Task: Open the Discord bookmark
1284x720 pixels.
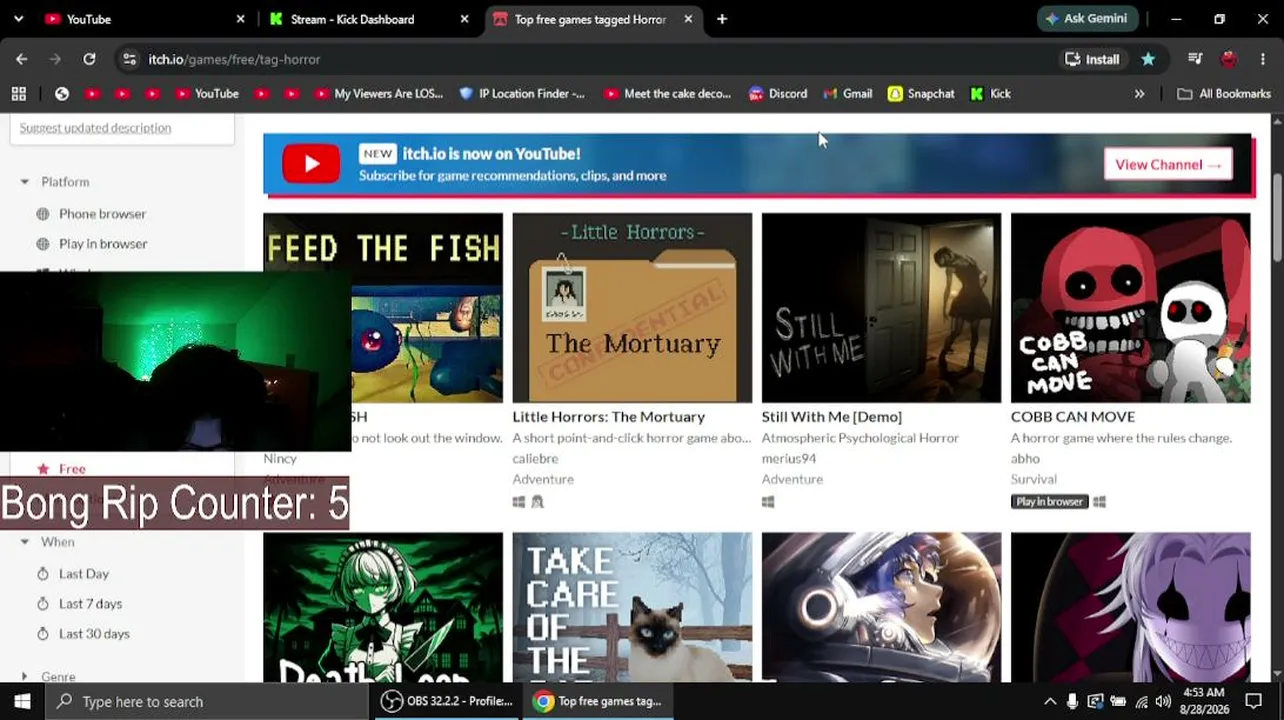Action: [x=777, y=93]
